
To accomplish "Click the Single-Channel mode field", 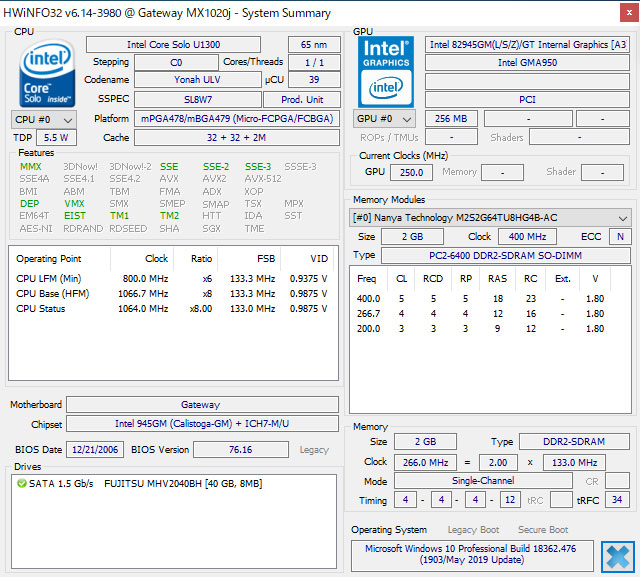I will coord(483,481).
